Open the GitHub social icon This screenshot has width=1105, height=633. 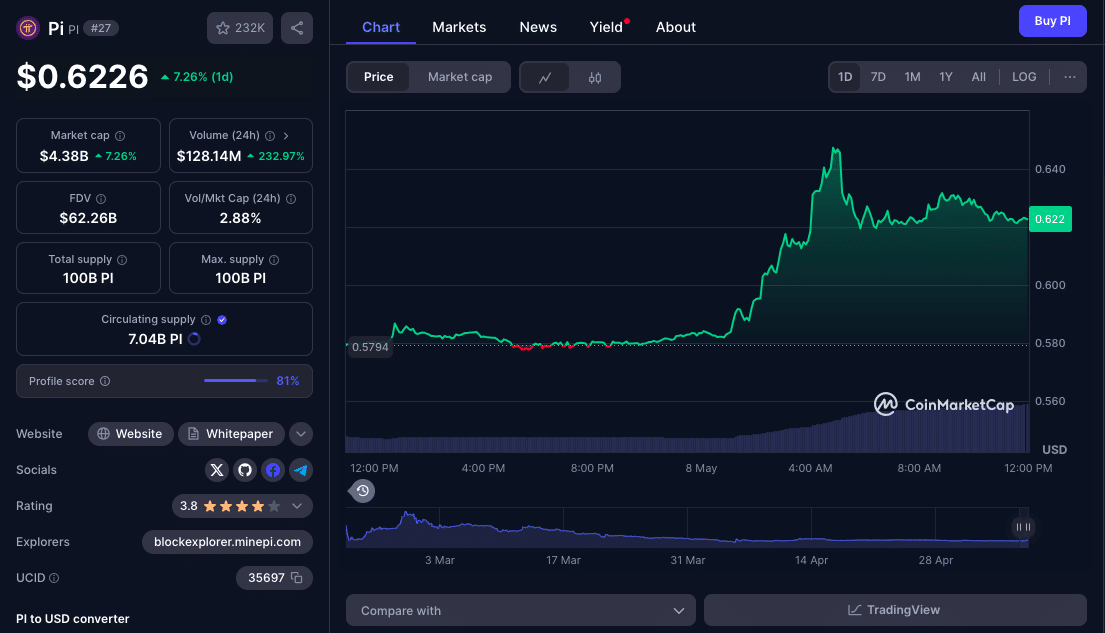click(x=245, y=470)
